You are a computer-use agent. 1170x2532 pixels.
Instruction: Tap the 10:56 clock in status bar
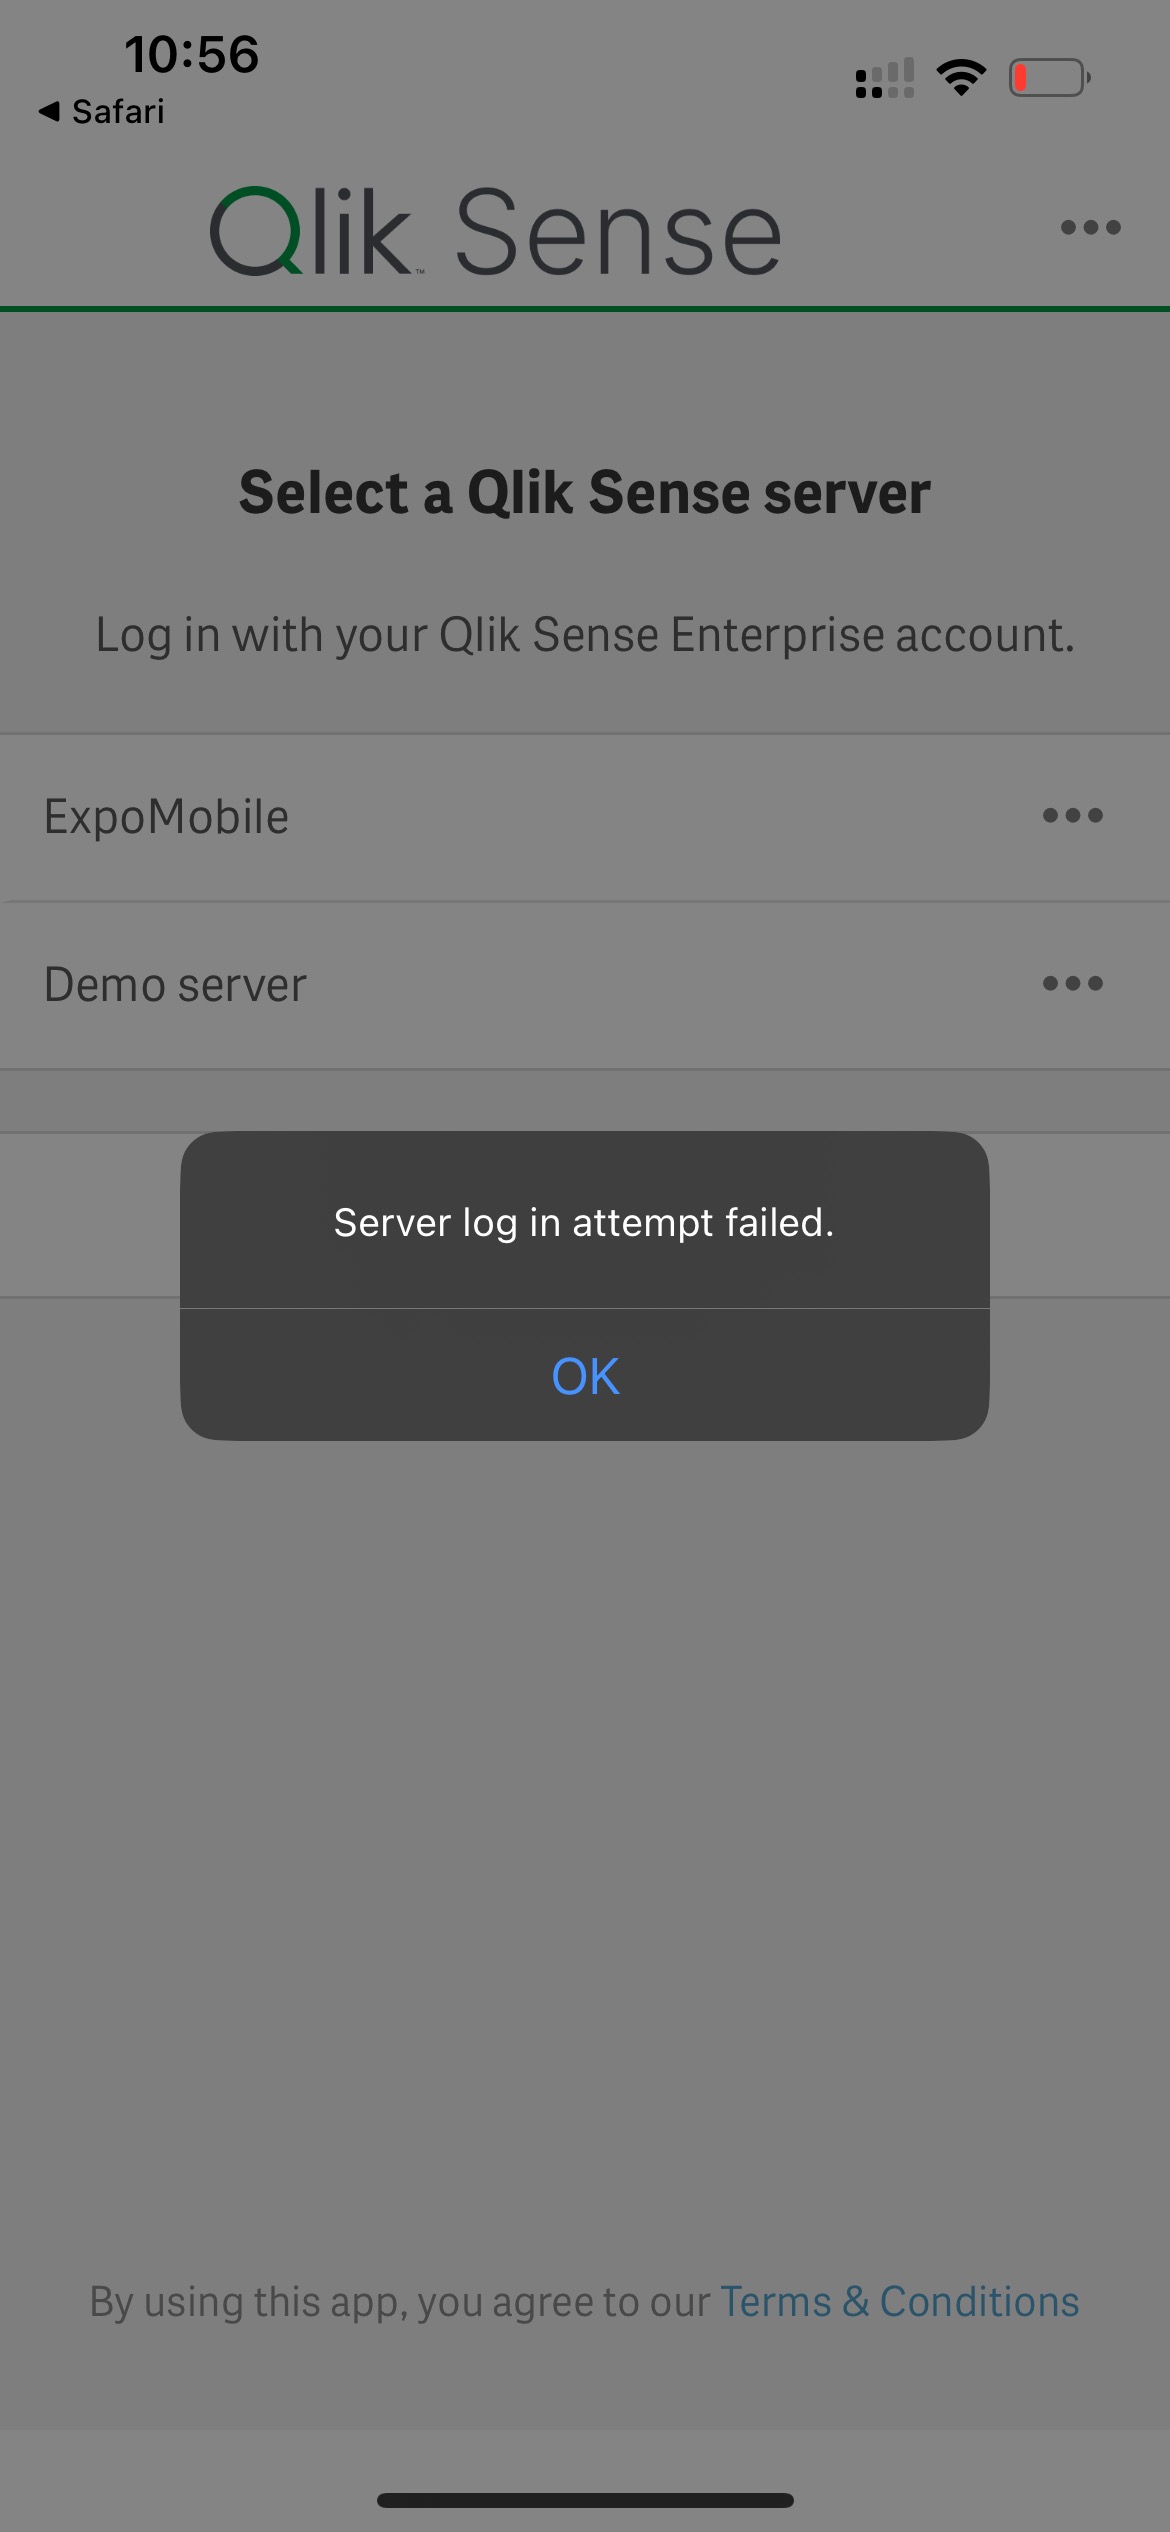point(192,54)
